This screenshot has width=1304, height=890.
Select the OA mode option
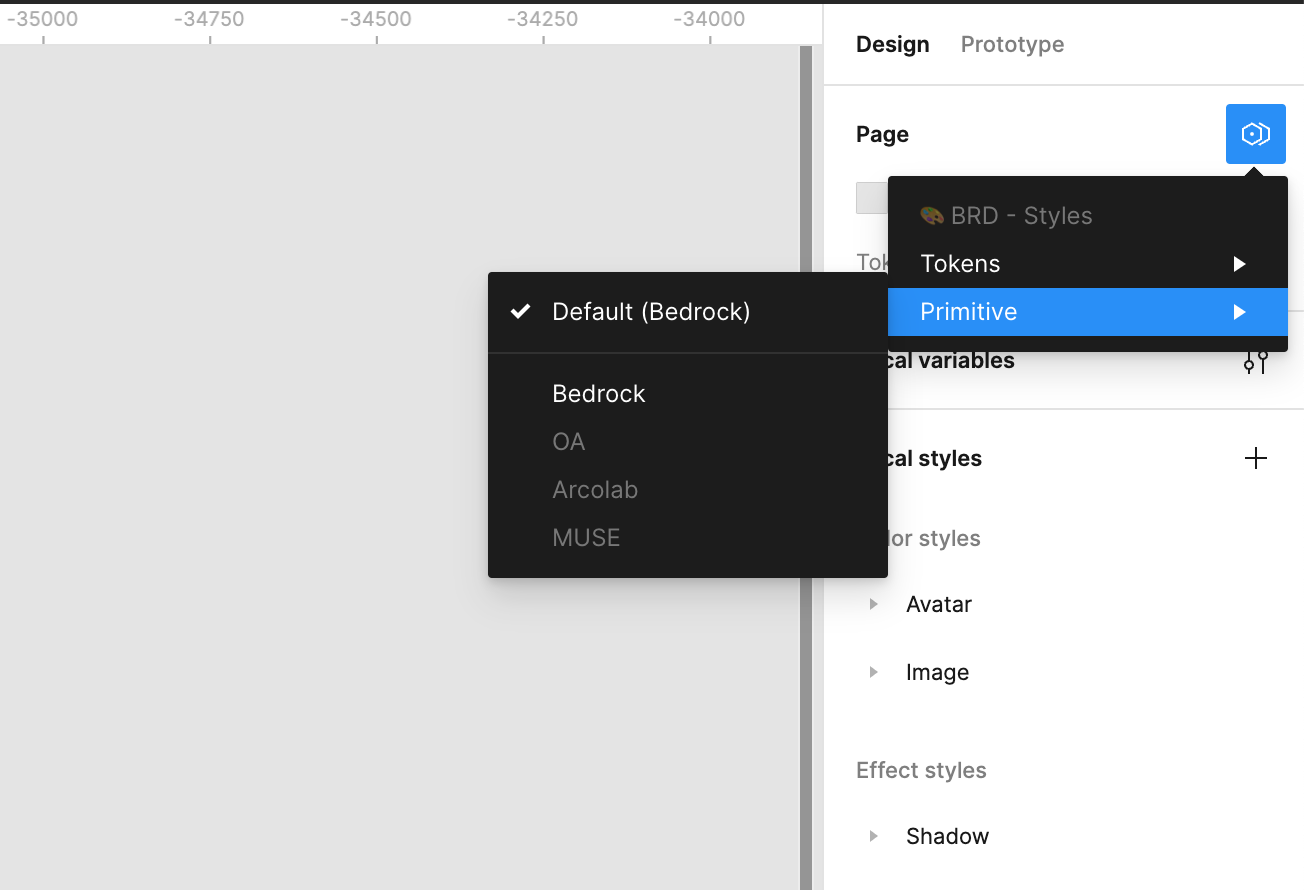click(687, 442)
